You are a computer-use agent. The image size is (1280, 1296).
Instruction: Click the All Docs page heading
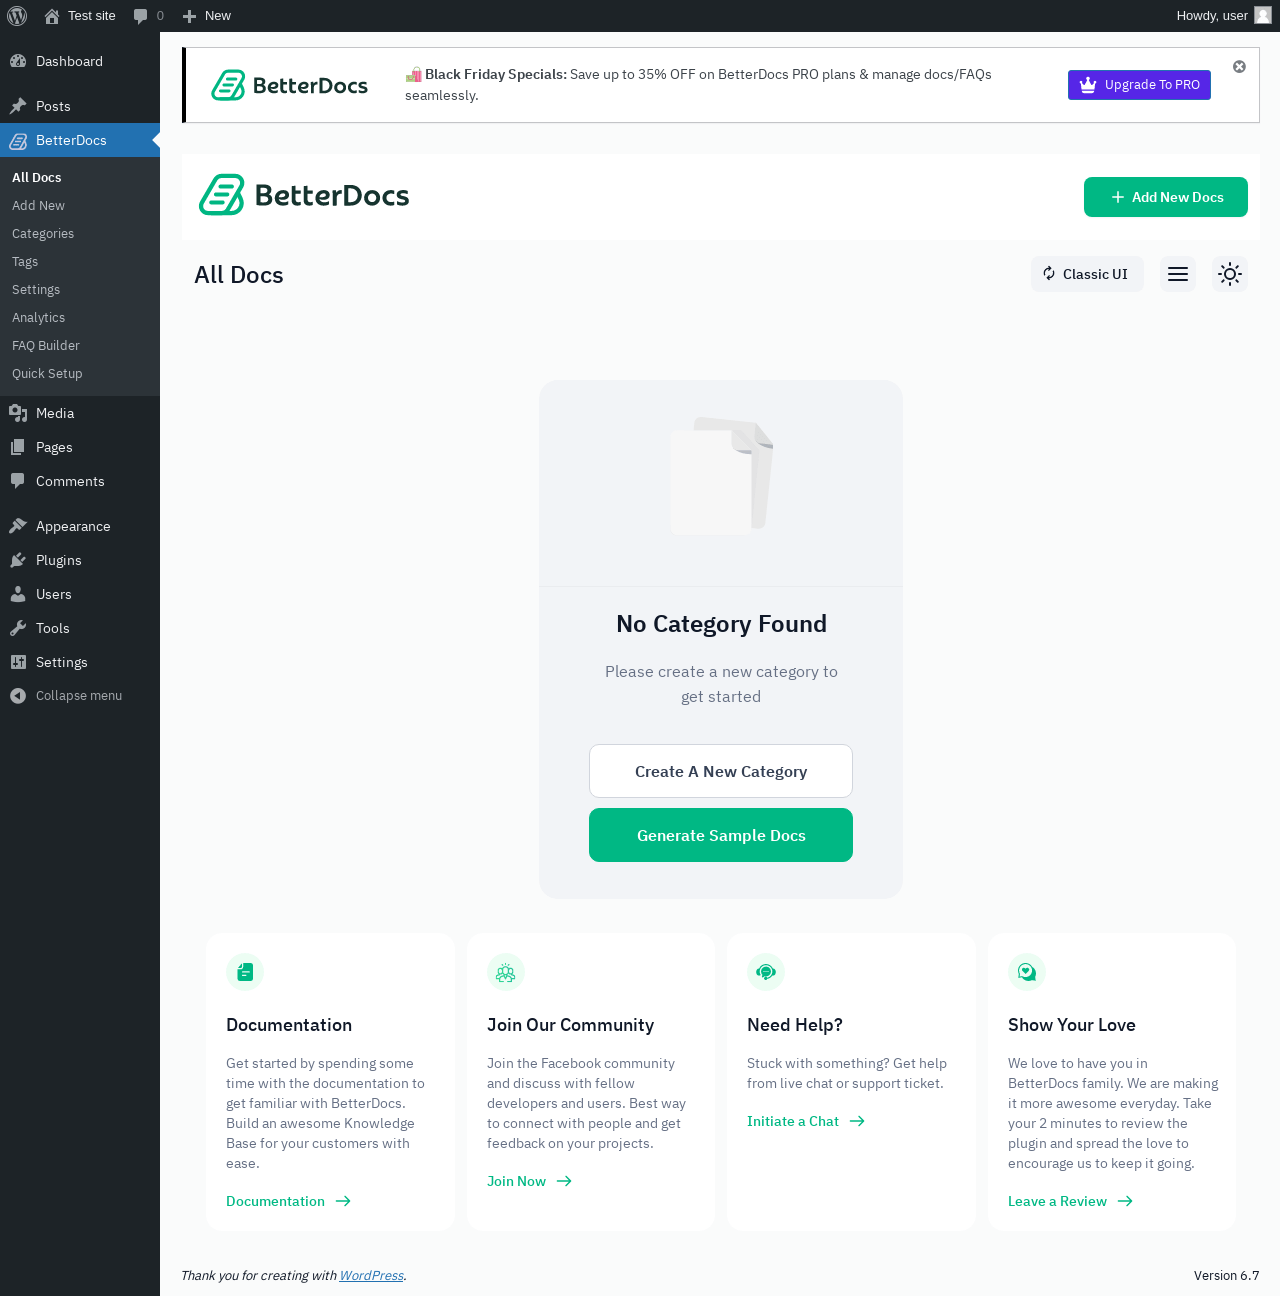[239, 275]
